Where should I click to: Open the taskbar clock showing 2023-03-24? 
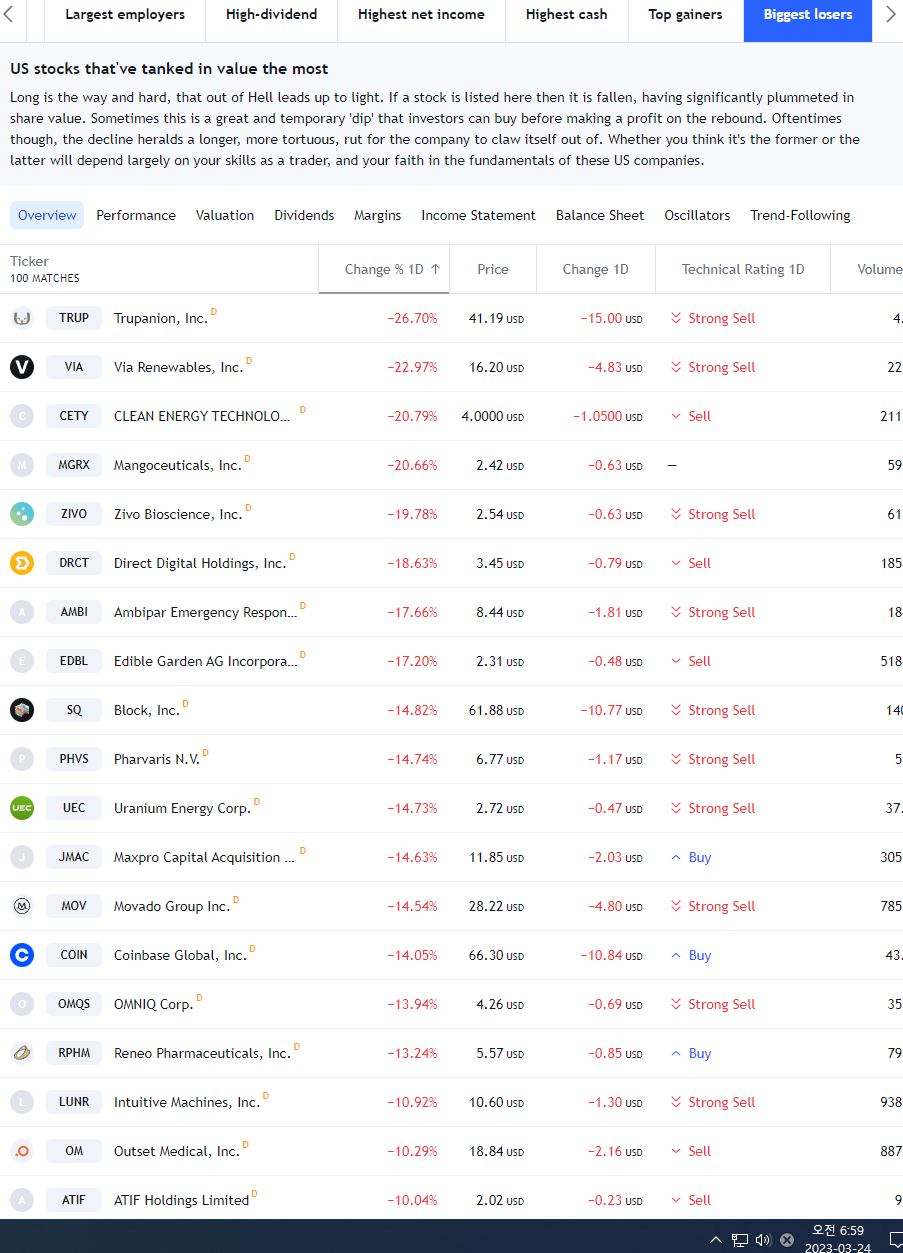tap(838, 1240)
